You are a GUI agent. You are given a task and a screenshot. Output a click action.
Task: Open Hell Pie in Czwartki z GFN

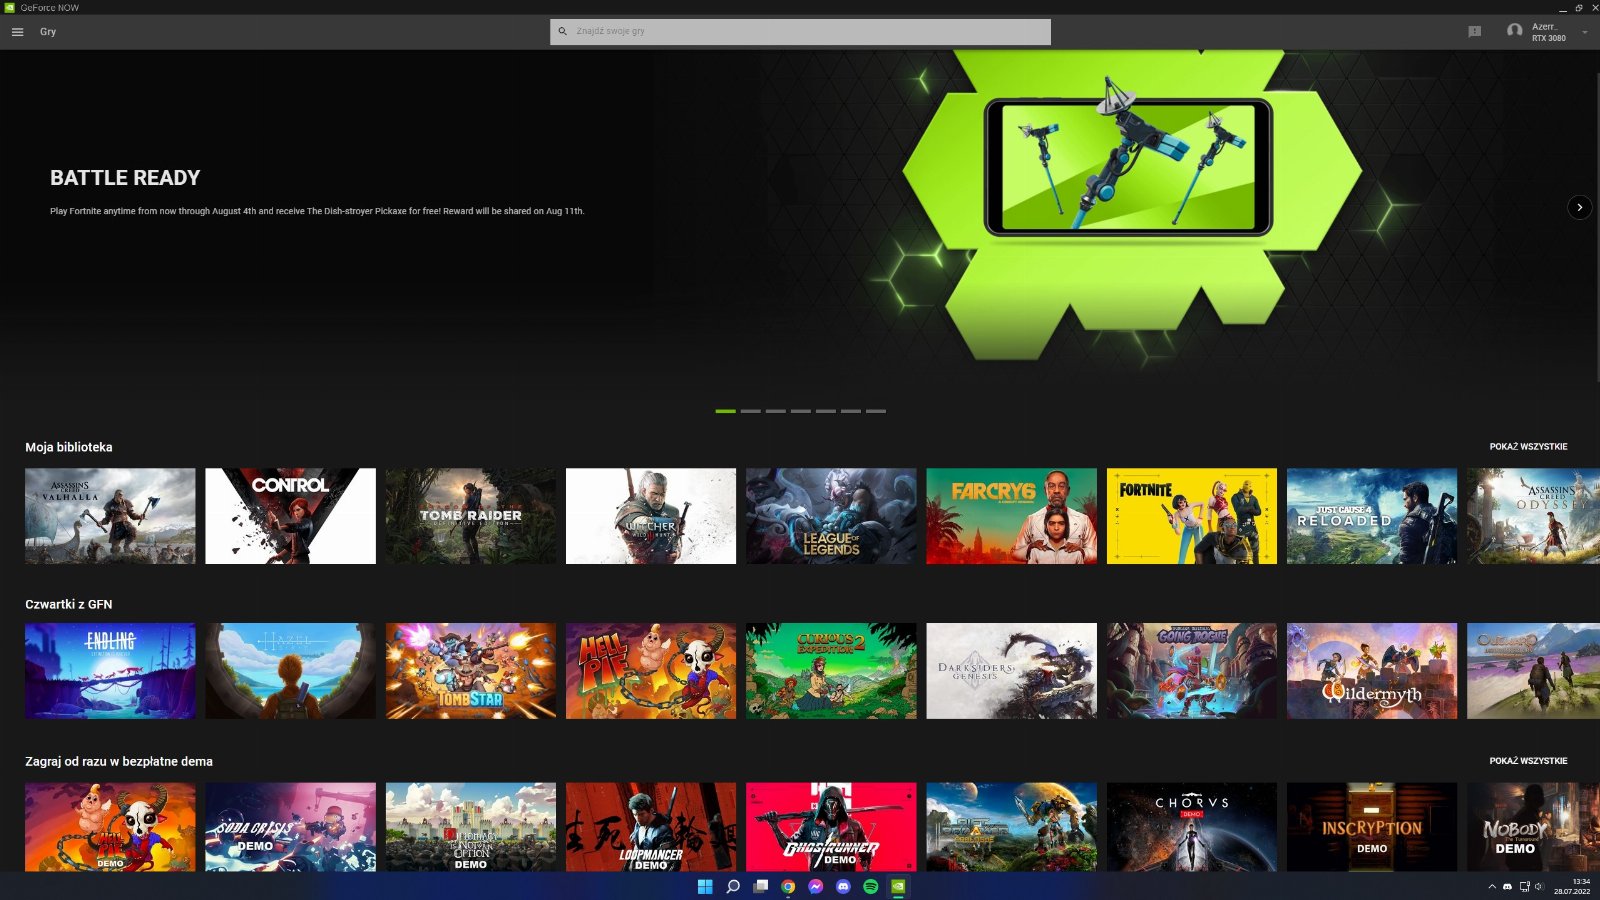[x=651, y=671]
